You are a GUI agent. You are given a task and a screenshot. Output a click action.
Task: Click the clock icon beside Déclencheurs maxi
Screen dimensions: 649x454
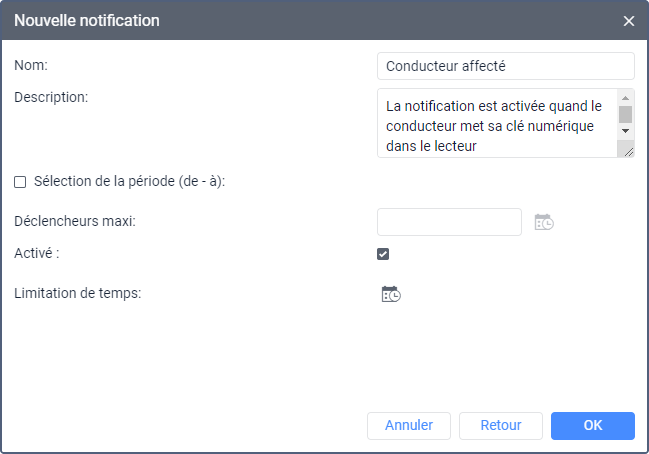[544, 222]
